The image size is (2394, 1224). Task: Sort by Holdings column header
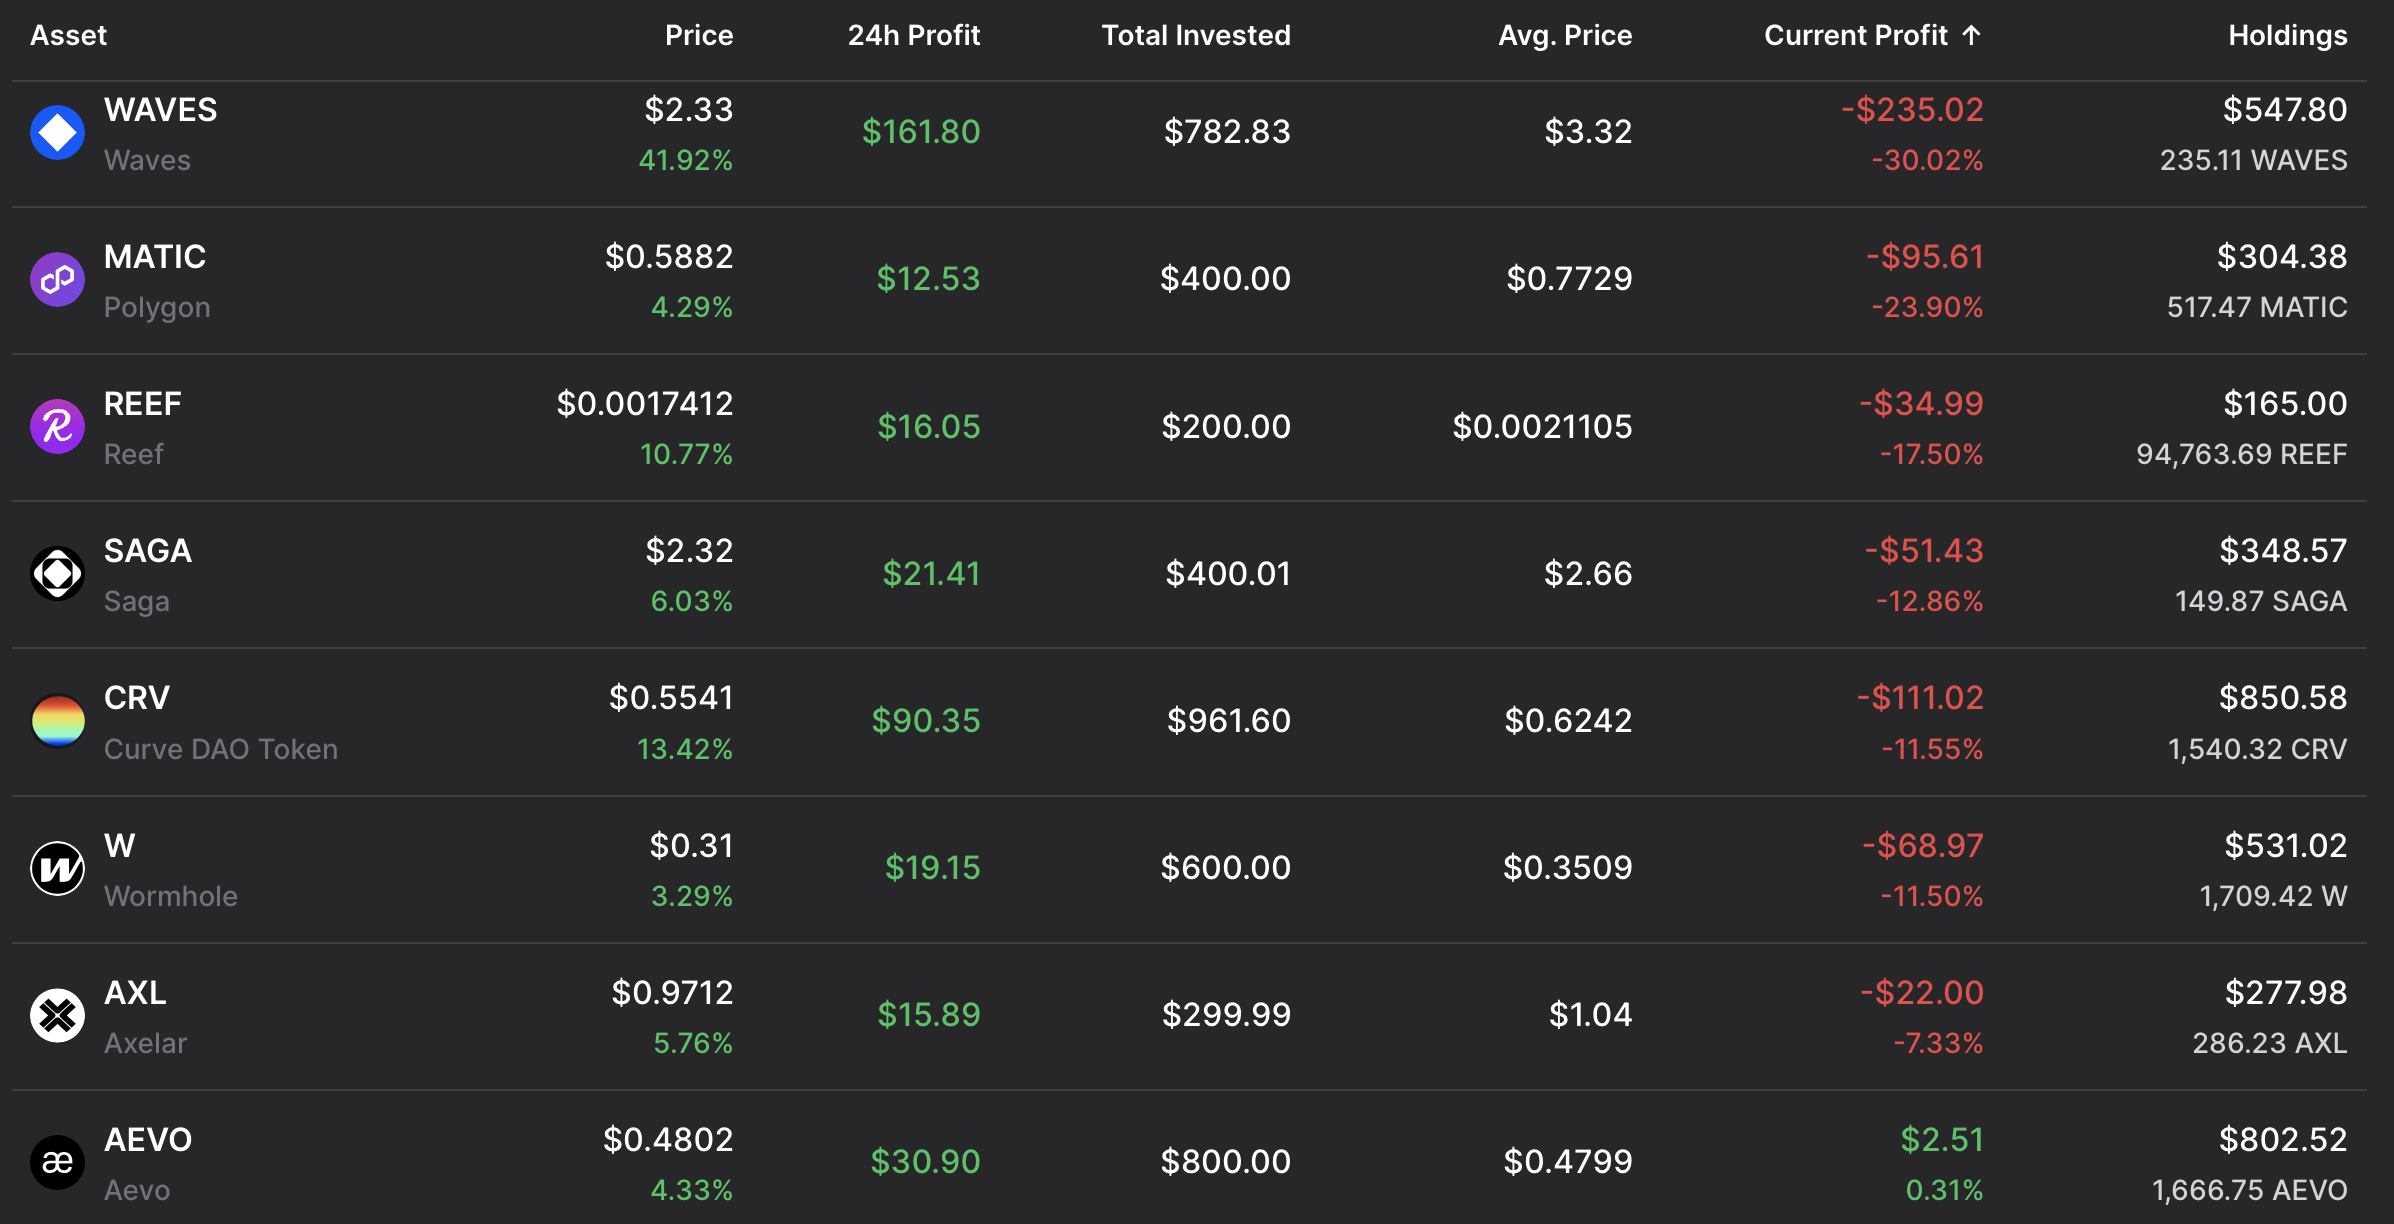[x=2287, y=36]
